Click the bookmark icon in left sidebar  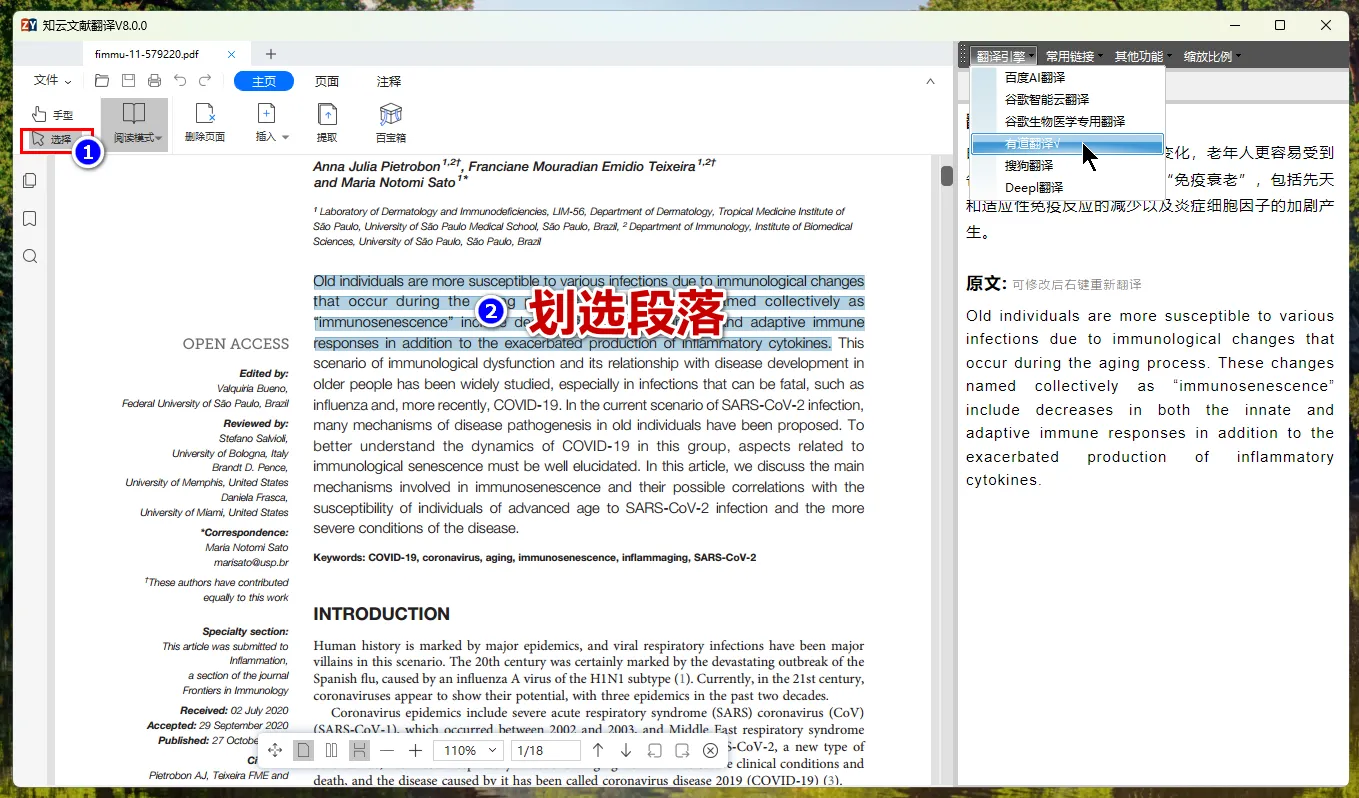29,218
